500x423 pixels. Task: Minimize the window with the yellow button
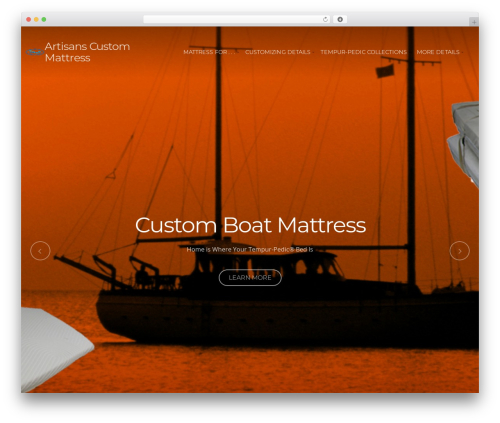pos(36,20)
